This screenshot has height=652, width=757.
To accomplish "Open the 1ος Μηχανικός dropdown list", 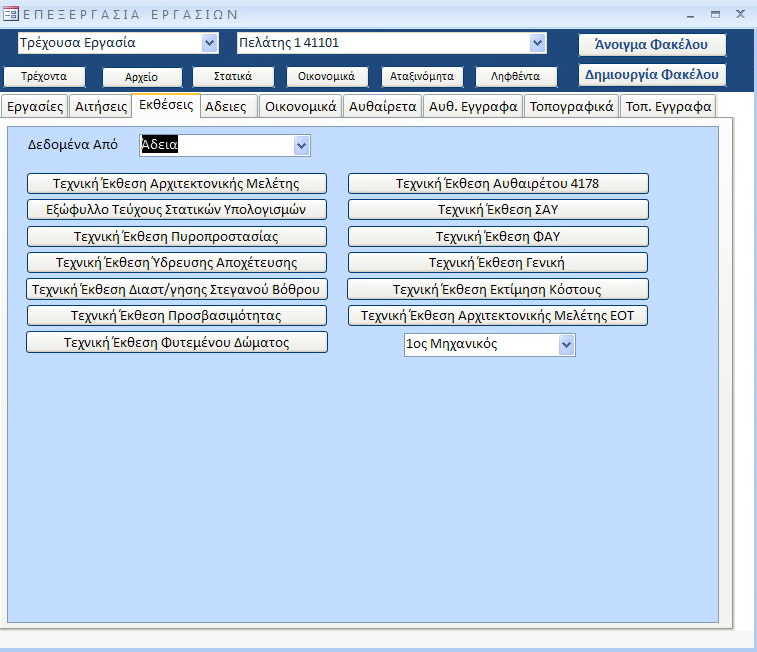I will click(567, 345).
